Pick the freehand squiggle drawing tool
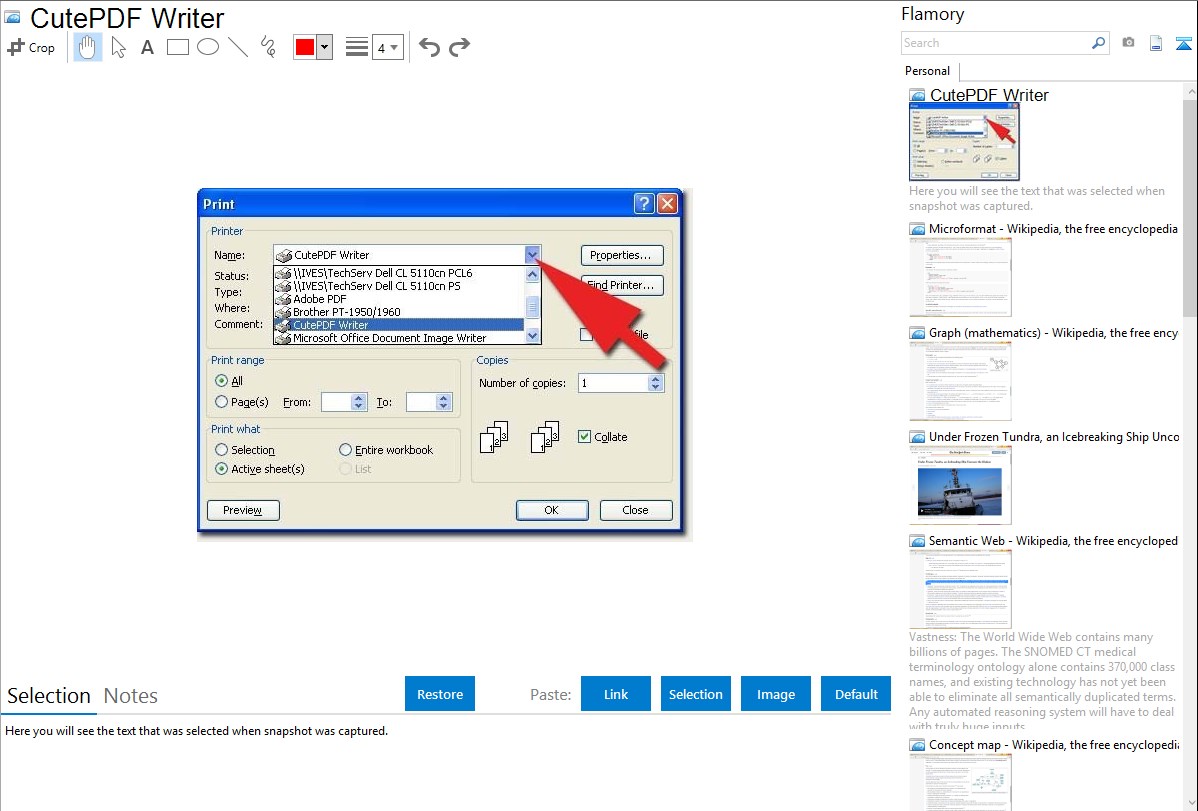The height and width of the screenshot is (811, 1198). [268, 47]
